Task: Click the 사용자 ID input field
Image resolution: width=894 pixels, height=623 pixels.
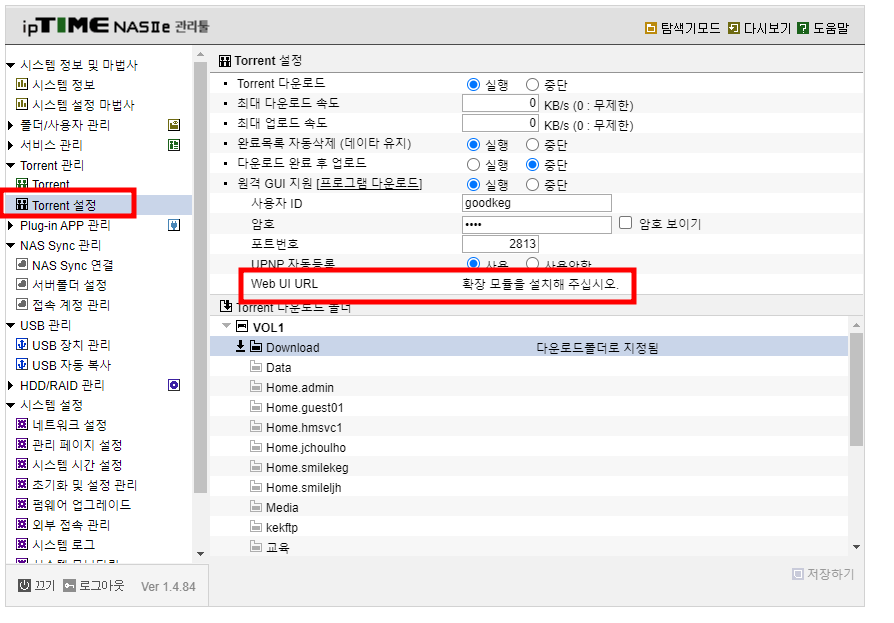Action: click(537, 203)
